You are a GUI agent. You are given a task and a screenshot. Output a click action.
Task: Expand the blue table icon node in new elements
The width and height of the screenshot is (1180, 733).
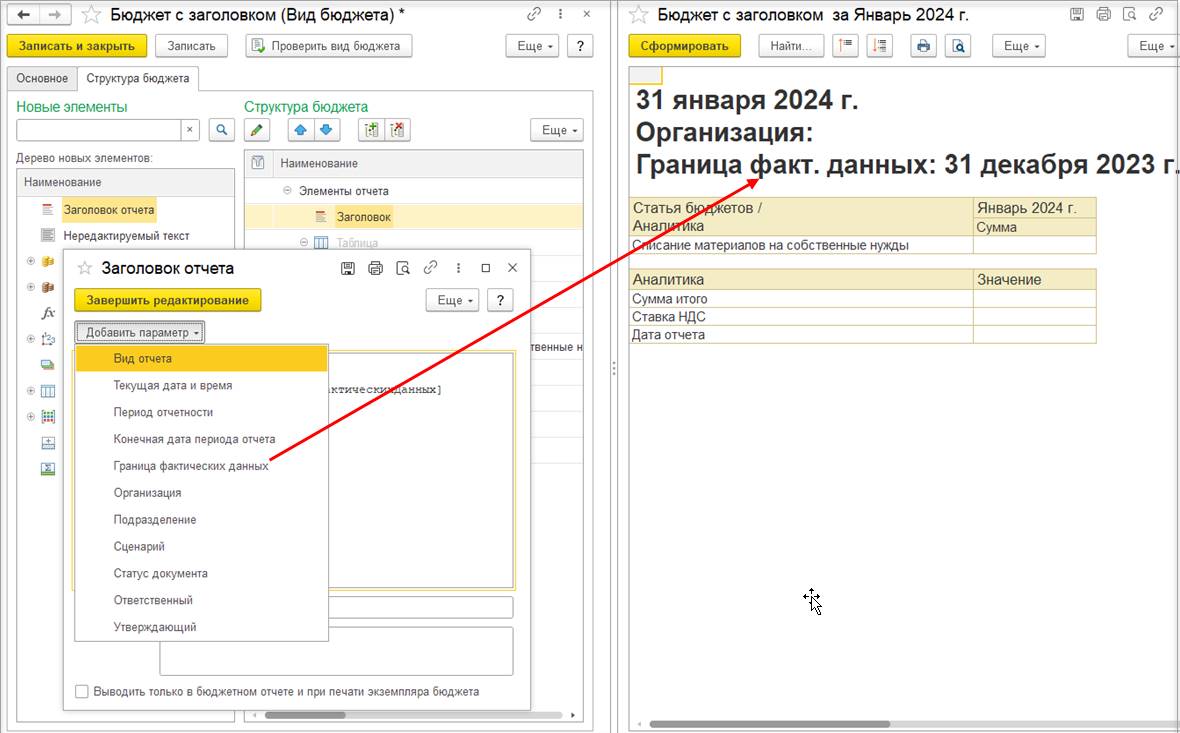pos(31,391)
